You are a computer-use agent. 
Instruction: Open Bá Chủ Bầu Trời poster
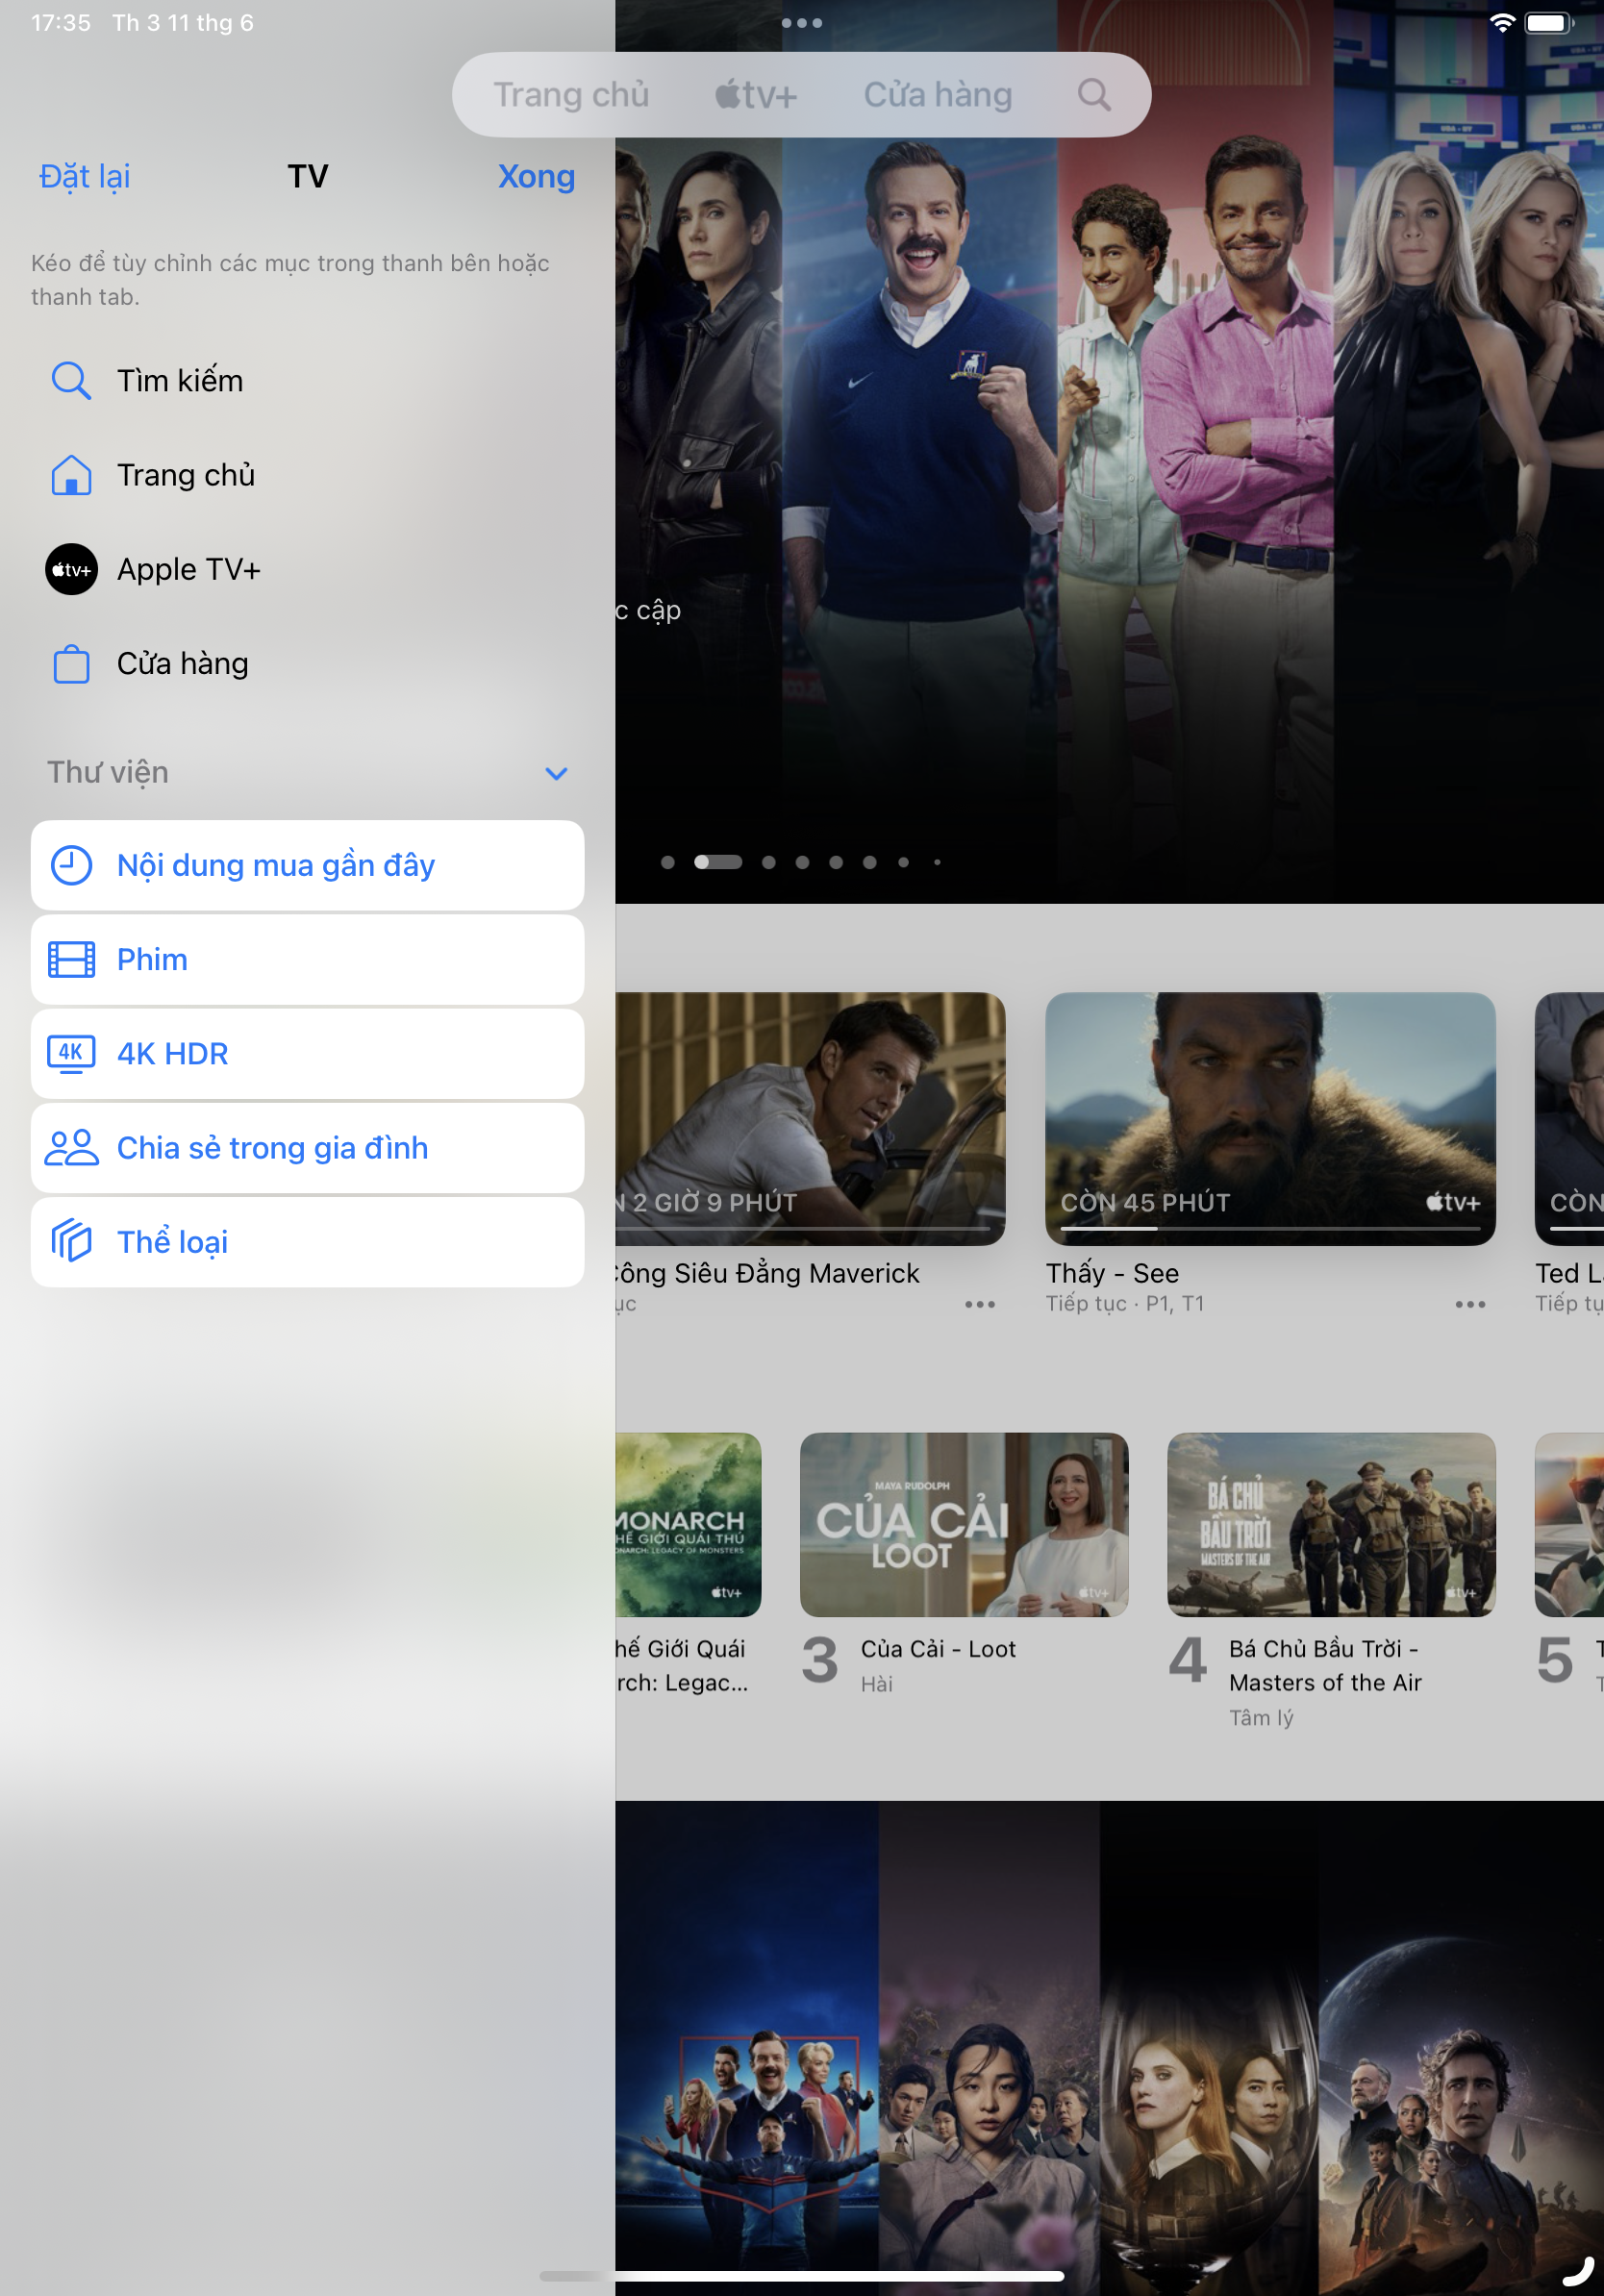(1331, 1525)
